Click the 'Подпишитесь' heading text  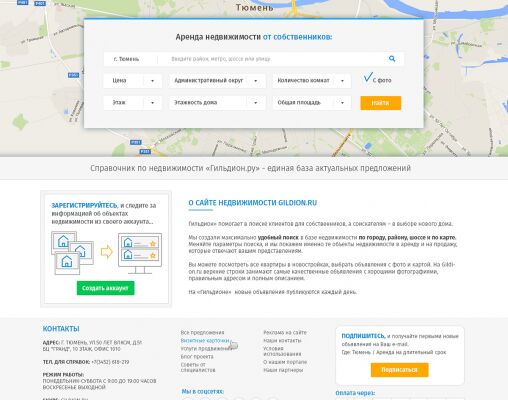tap(363, 336)
